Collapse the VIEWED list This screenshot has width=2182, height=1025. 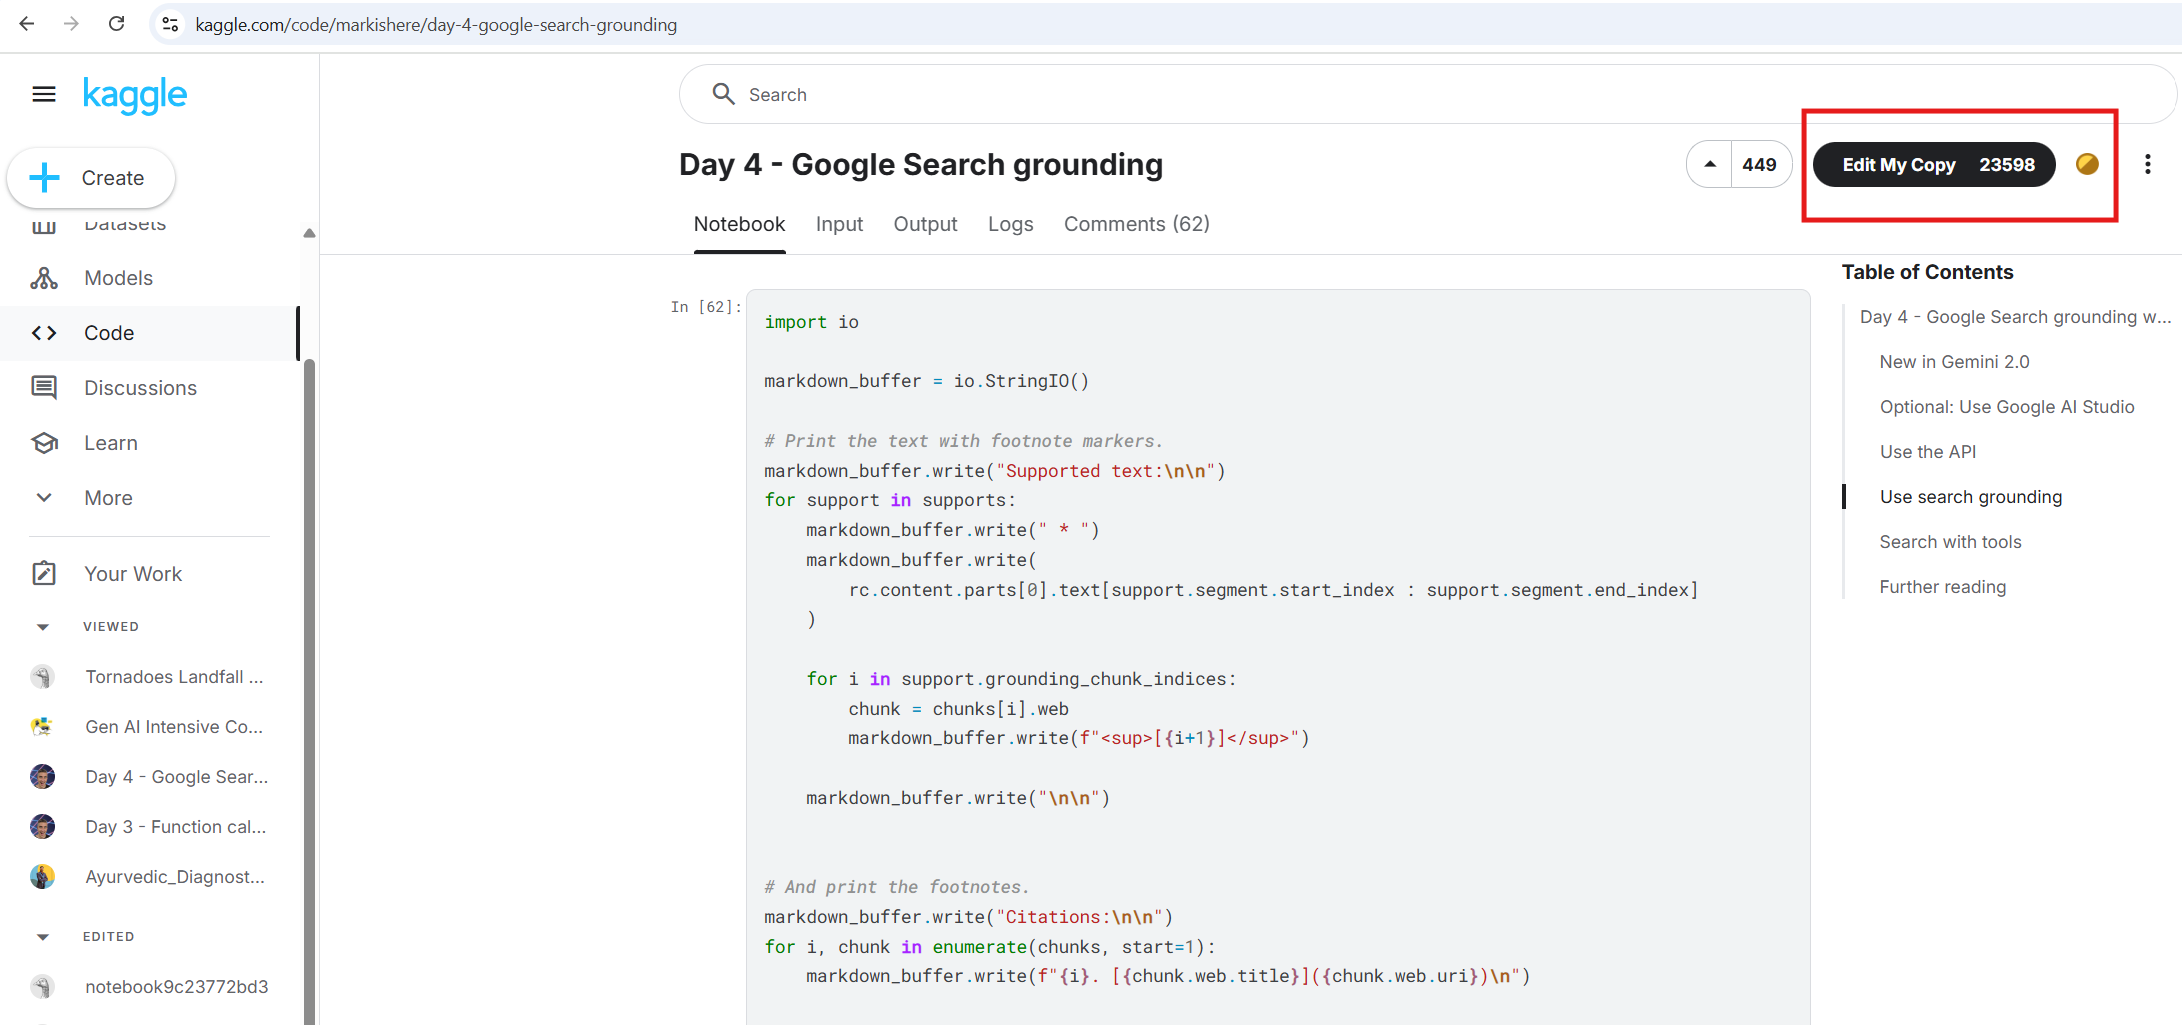click(42, 627)
